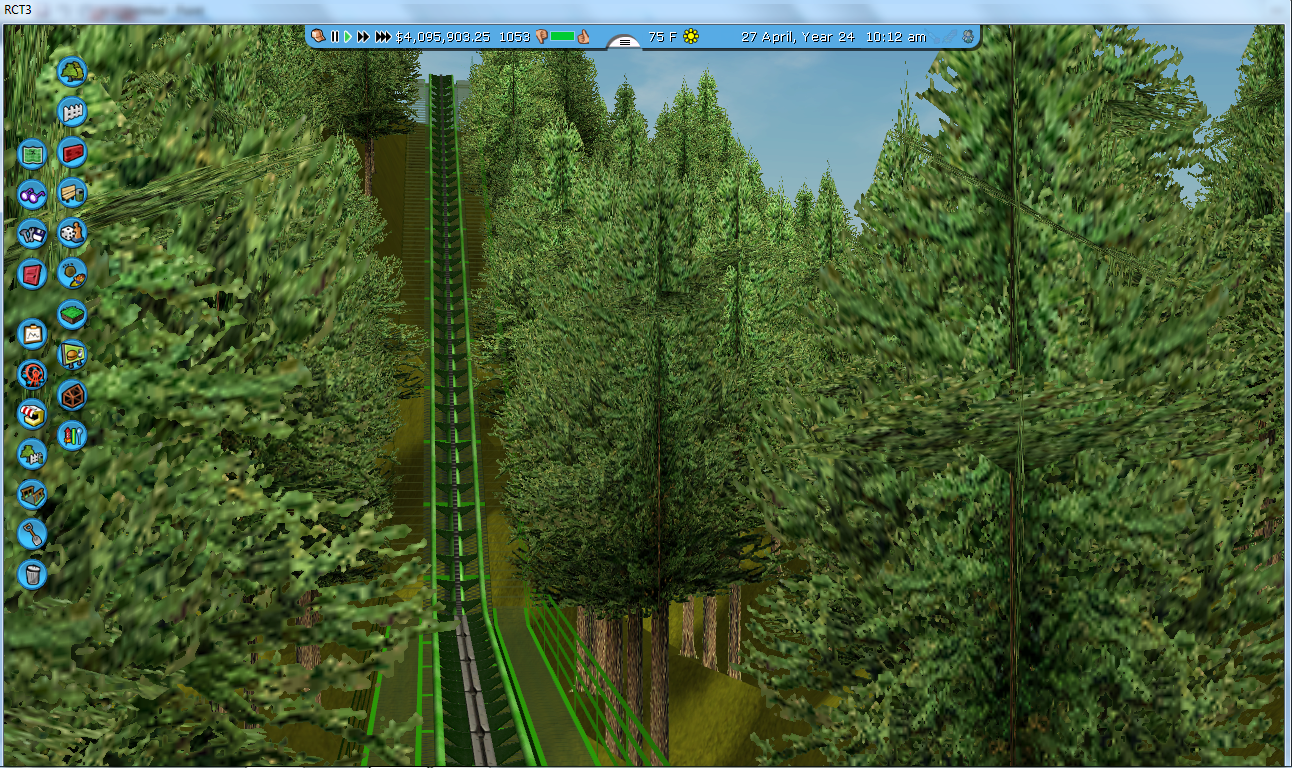
Task: Click the trash bin delete icon
Action: [x=32, y=574]
